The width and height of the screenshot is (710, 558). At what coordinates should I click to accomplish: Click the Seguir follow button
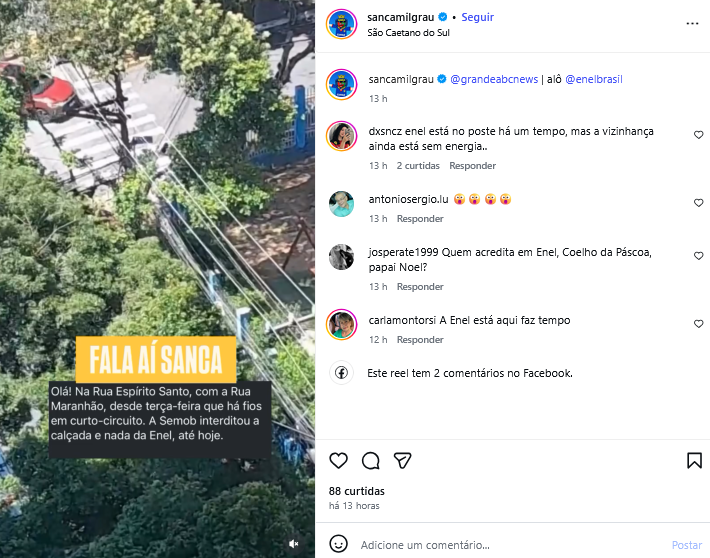pos(477,17)
